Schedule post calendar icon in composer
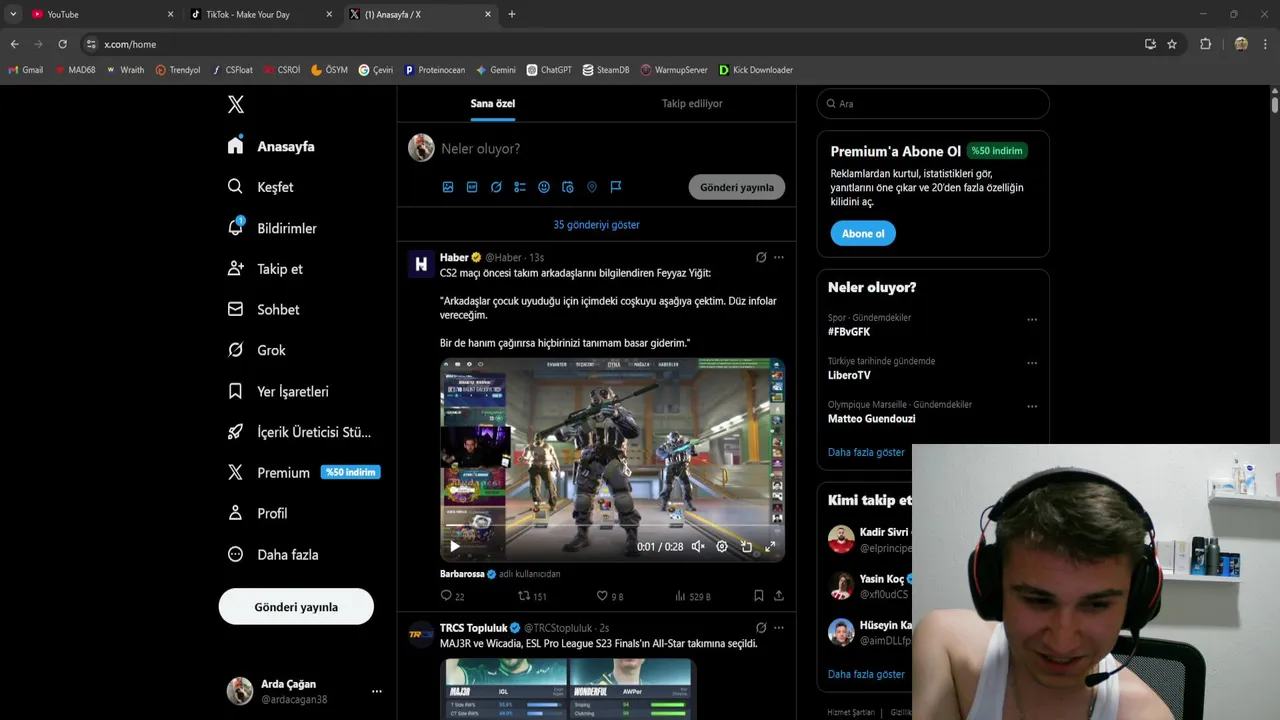The width and height of the screenshot is (1280, 720). pyautogui.click(x=568, y=187)
